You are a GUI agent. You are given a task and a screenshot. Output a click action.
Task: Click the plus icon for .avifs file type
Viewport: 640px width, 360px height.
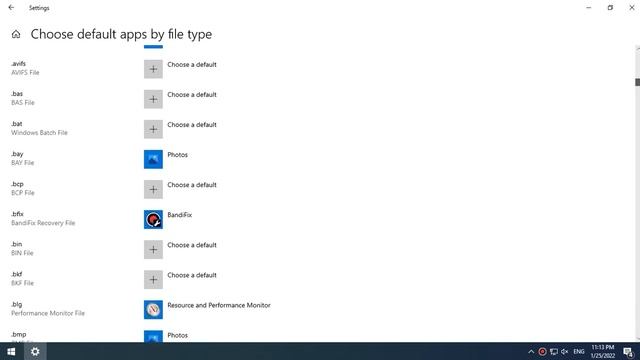coord(153,69)
